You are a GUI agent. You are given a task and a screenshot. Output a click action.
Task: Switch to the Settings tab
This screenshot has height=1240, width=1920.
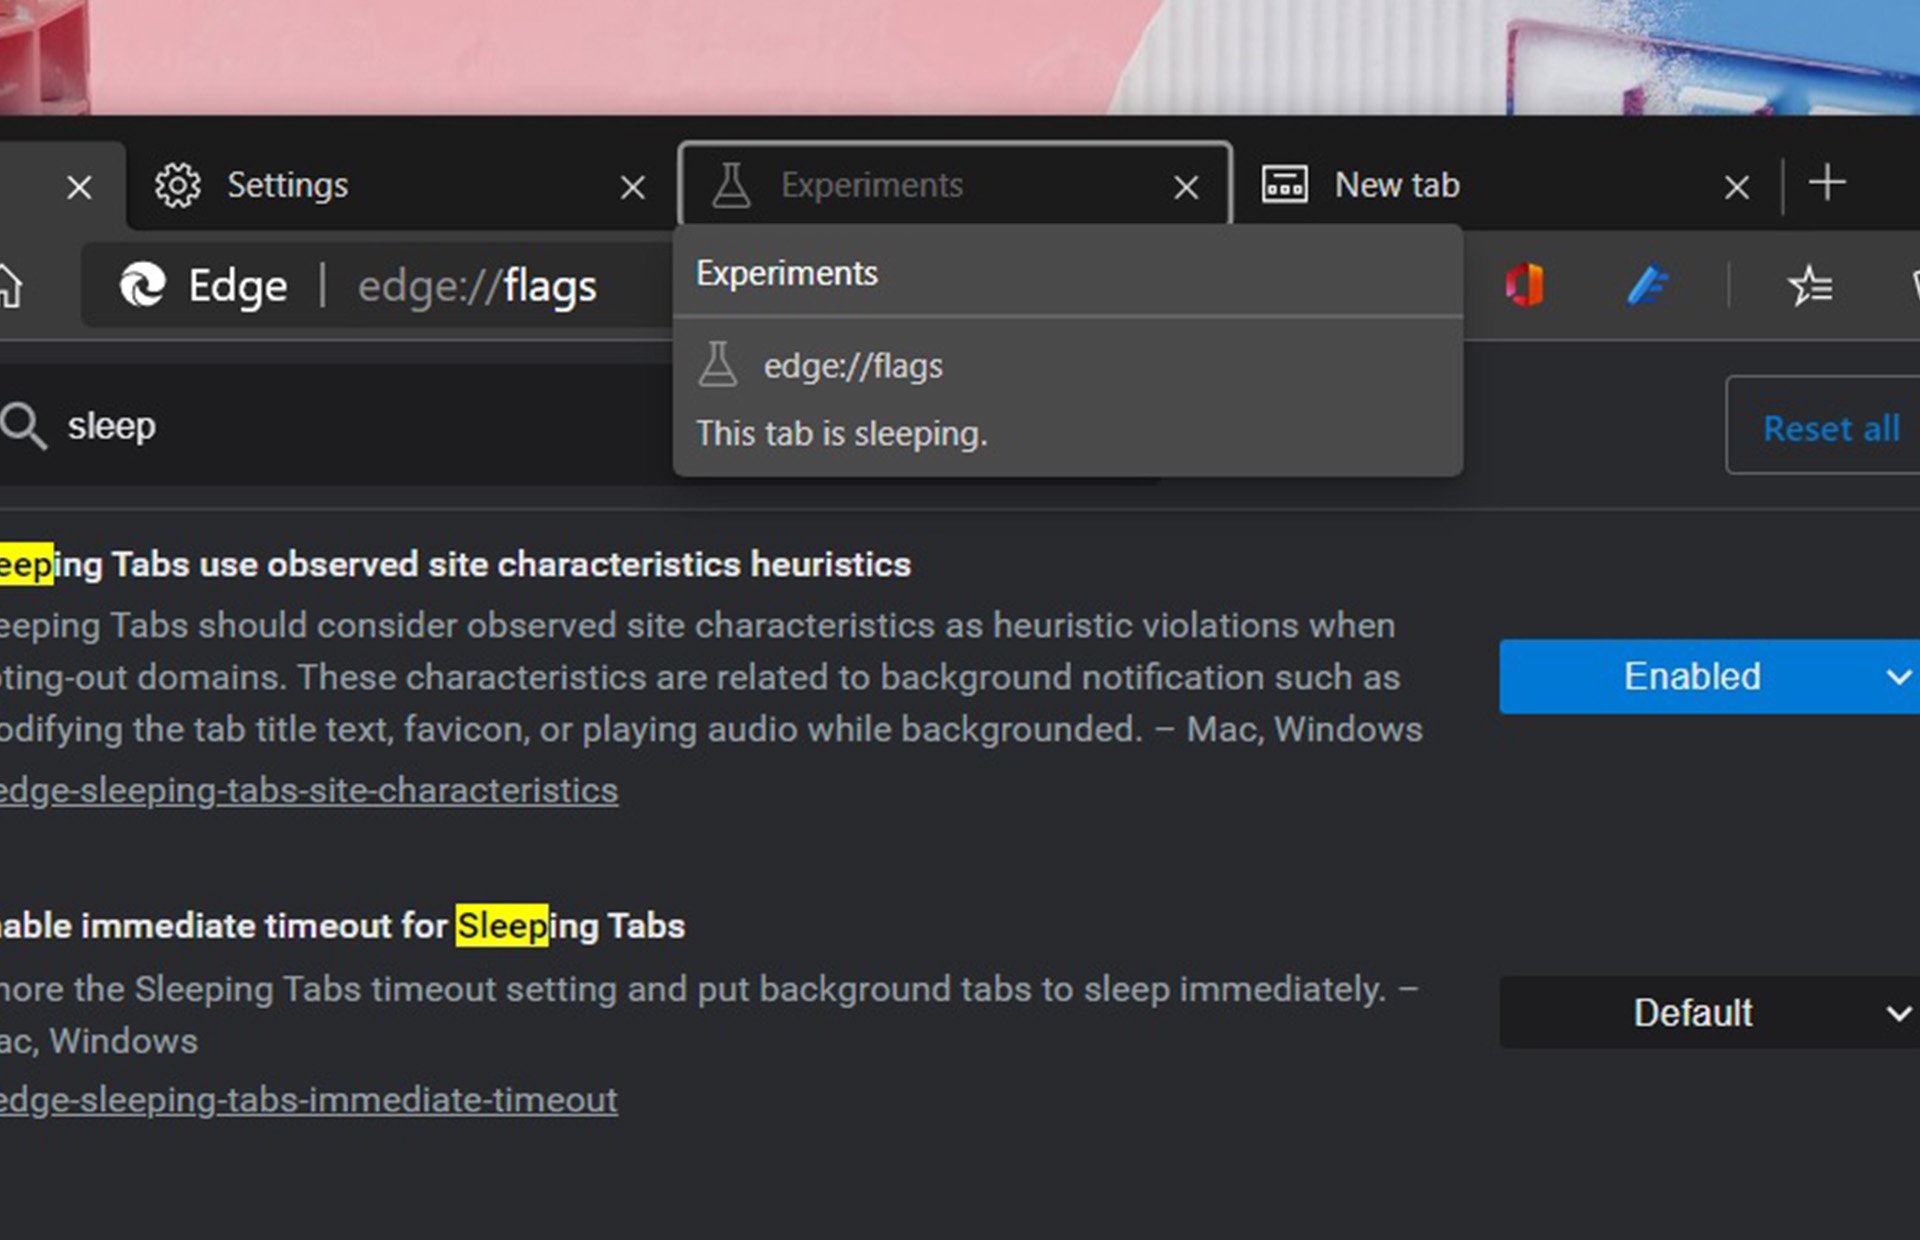400,186
